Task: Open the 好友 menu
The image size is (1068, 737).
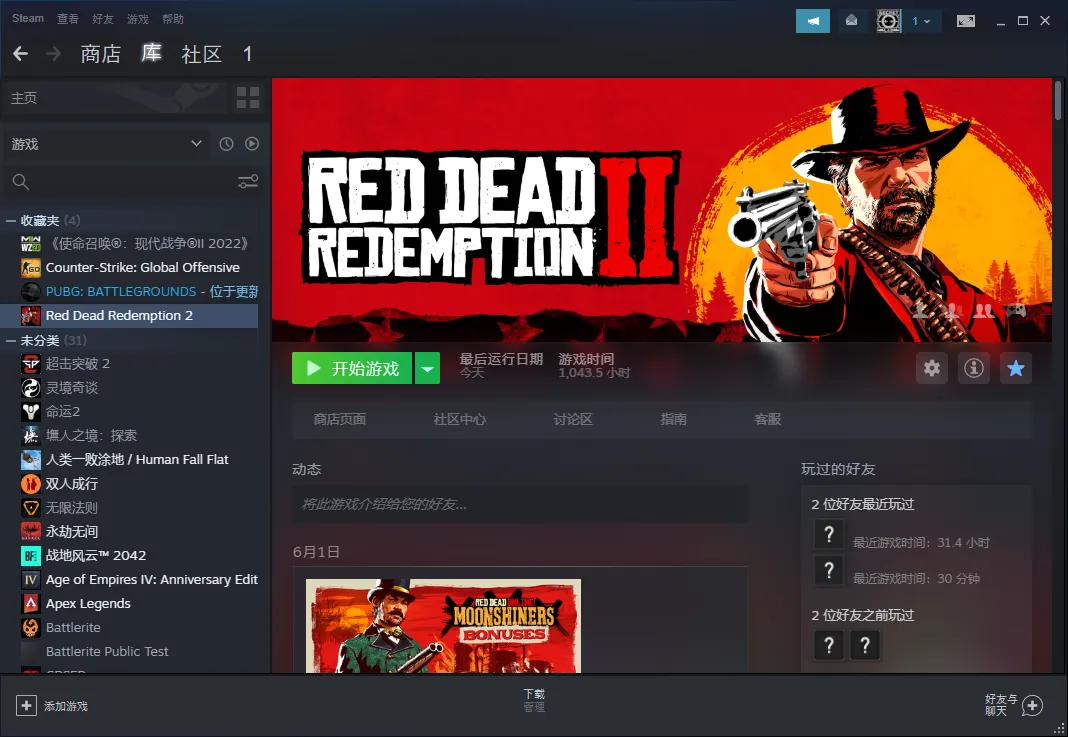Action: pos(102,19)
